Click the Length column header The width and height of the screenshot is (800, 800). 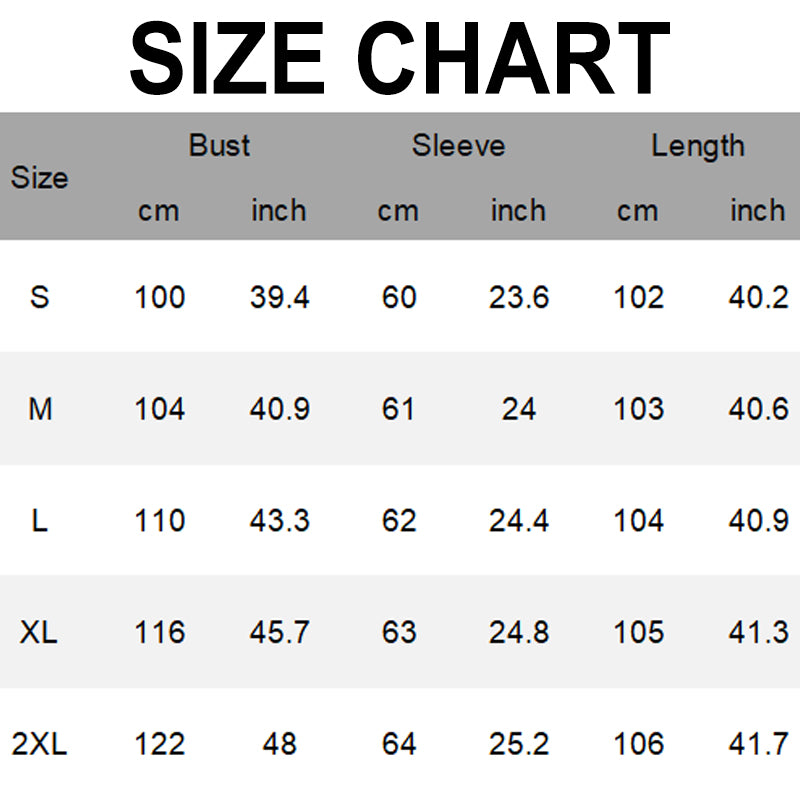pyautogui.click(x=697, y=146)
